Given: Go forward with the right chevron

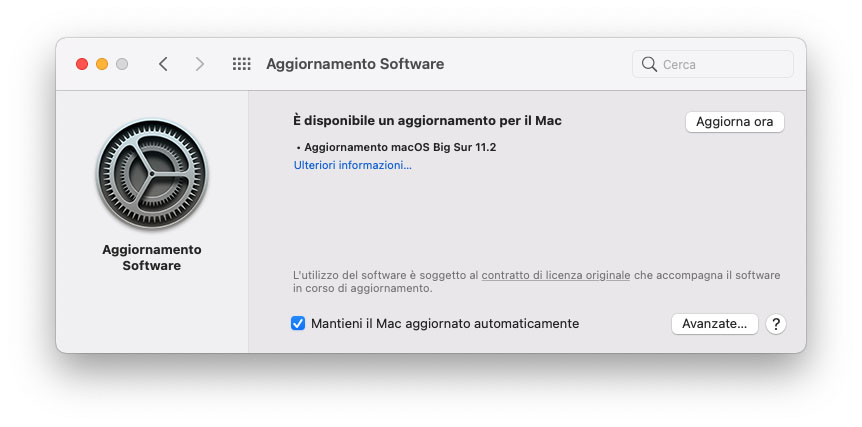Looking at the screenshot, I should (x=200, y=64).
